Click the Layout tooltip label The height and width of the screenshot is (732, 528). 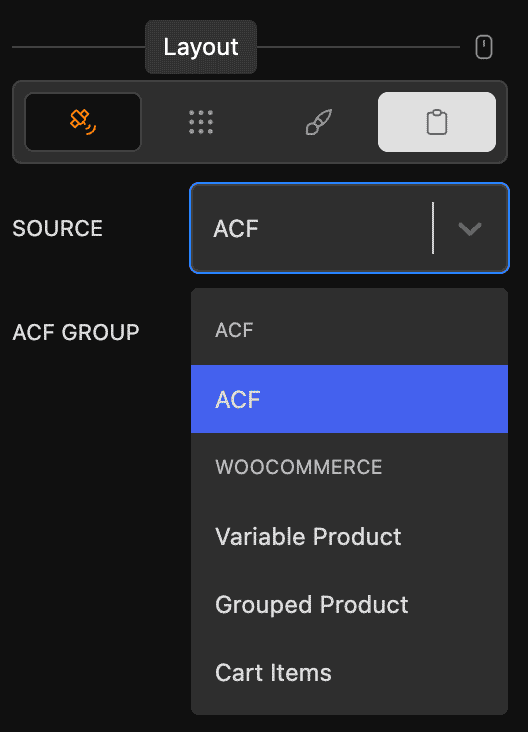pos(201,47)
